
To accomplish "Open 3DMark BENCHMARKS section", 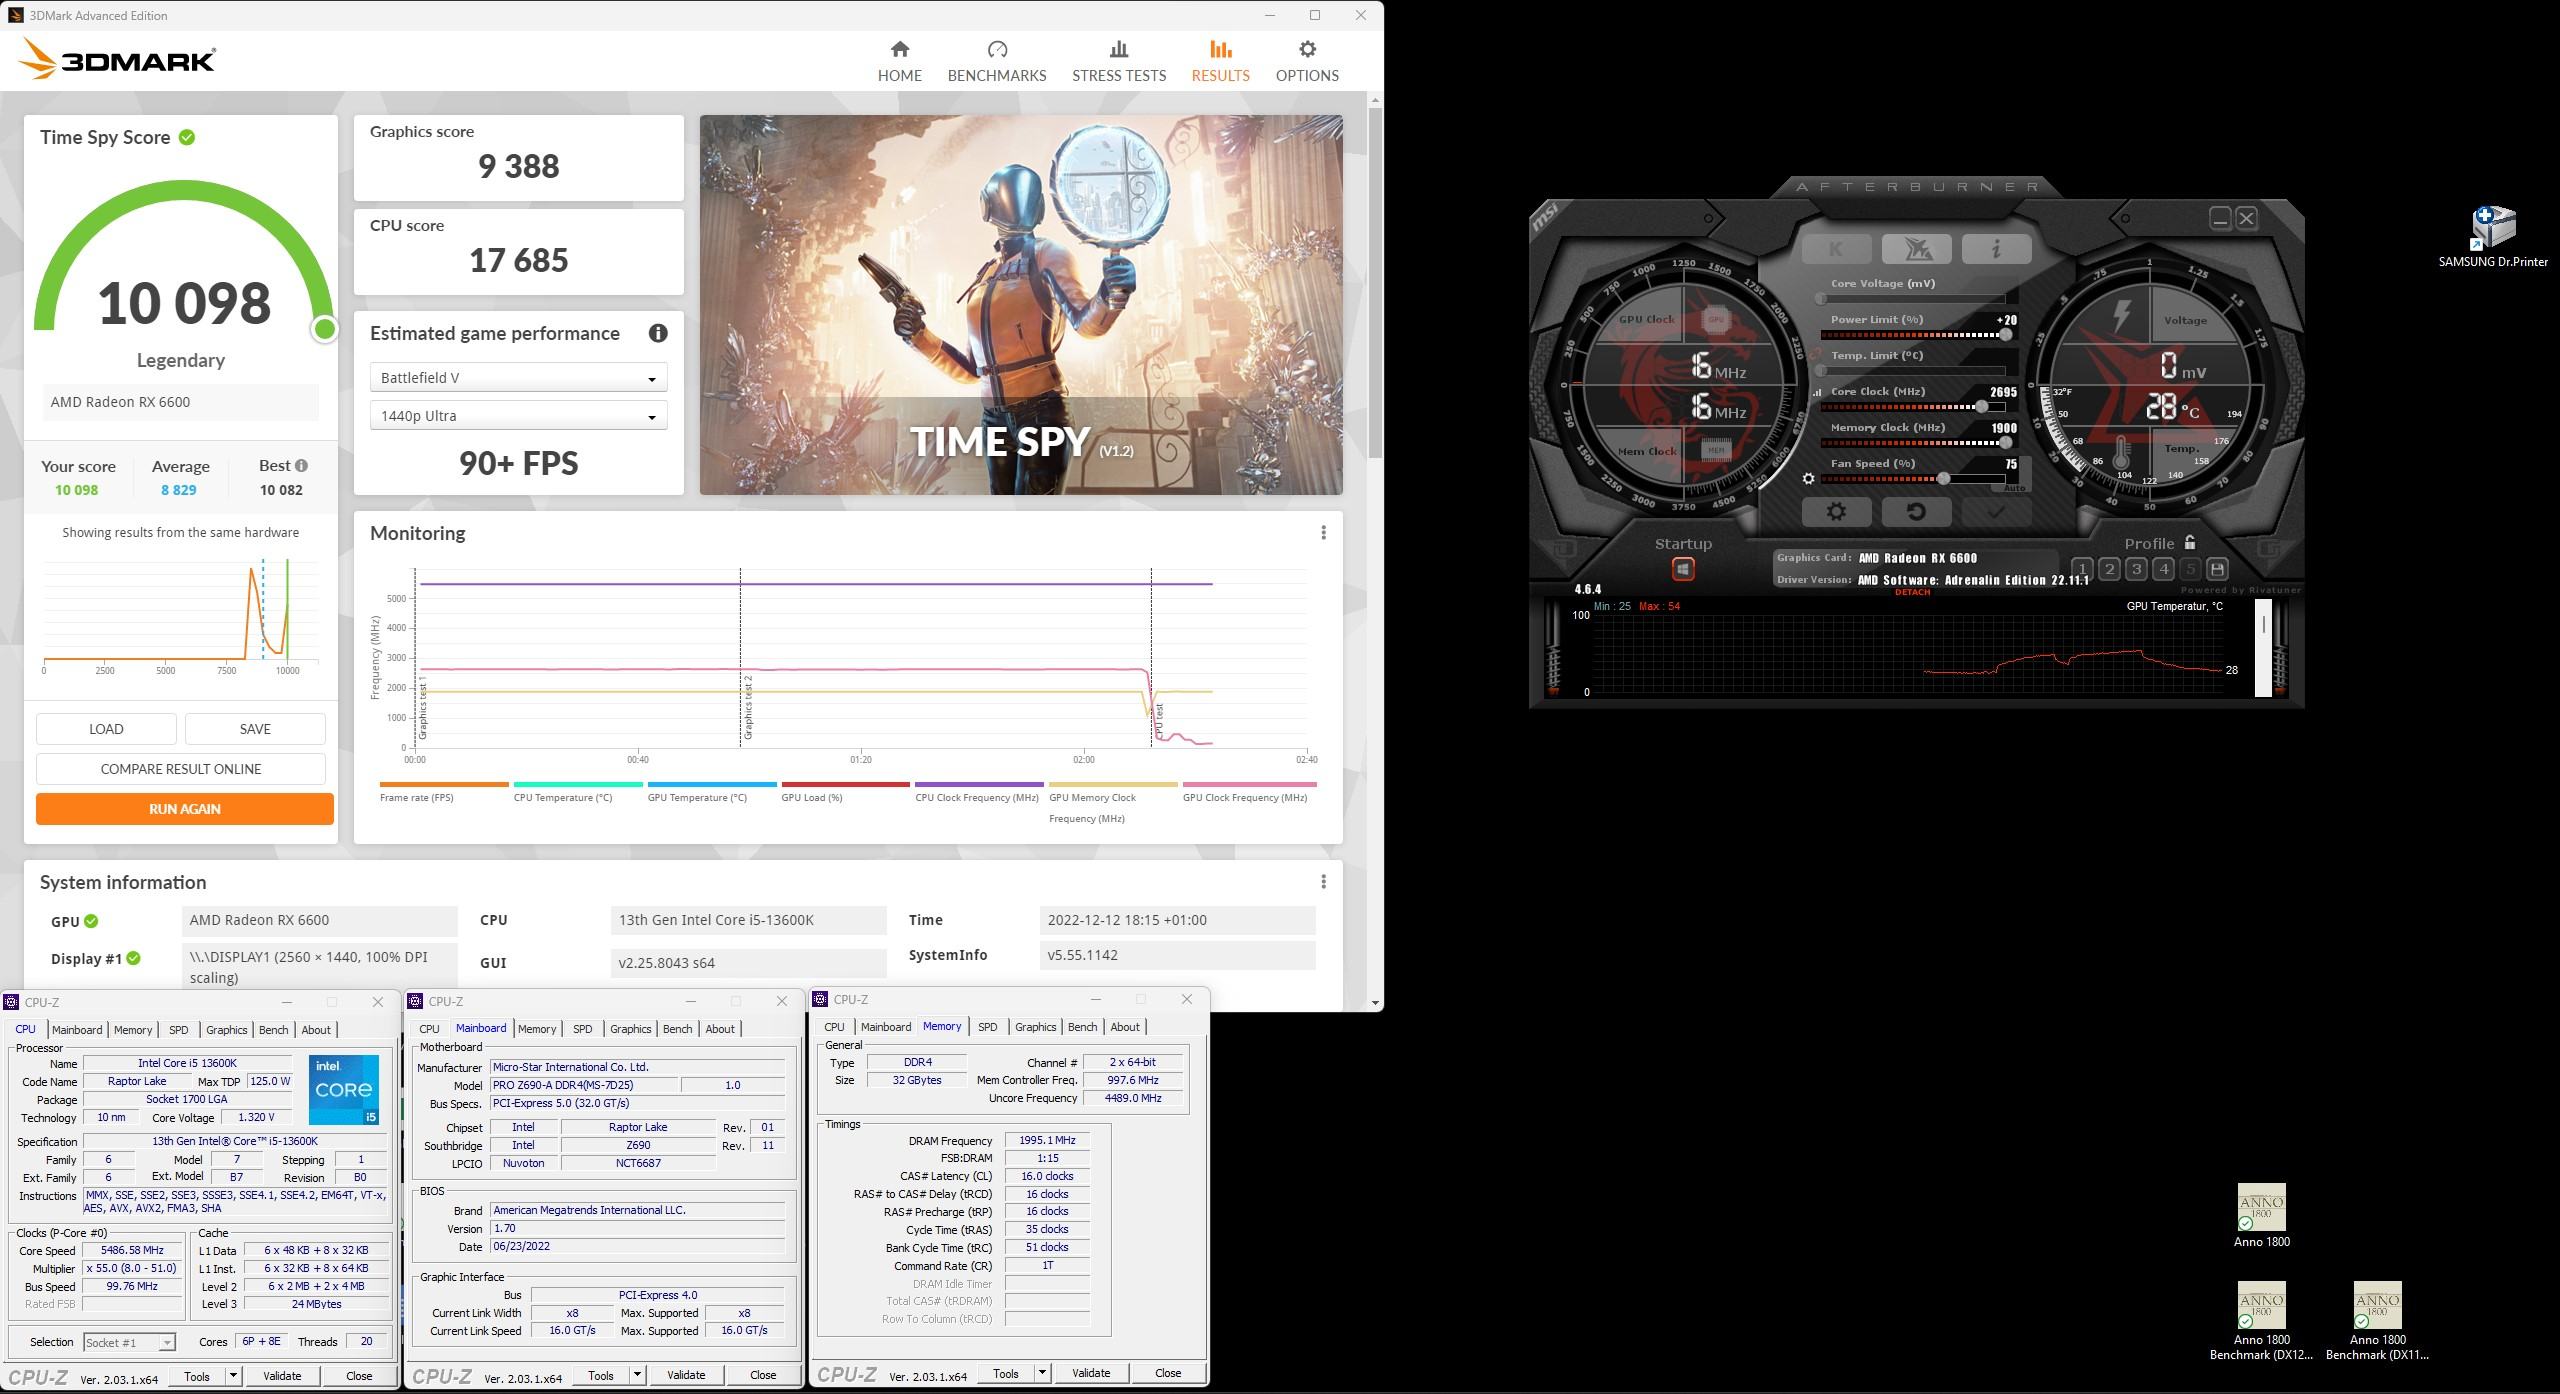I will click(997, 61).
